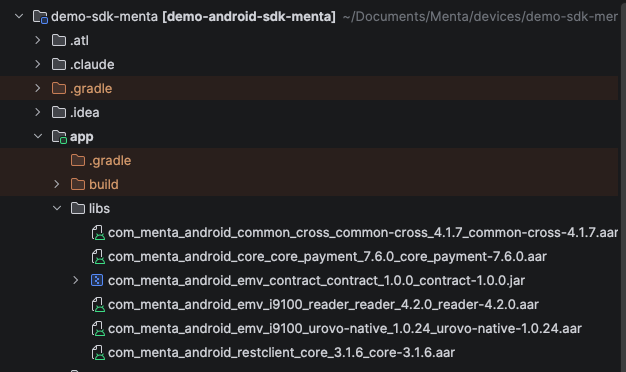Collapse the demo-sdk-menta project root chevron

point(19,16)
